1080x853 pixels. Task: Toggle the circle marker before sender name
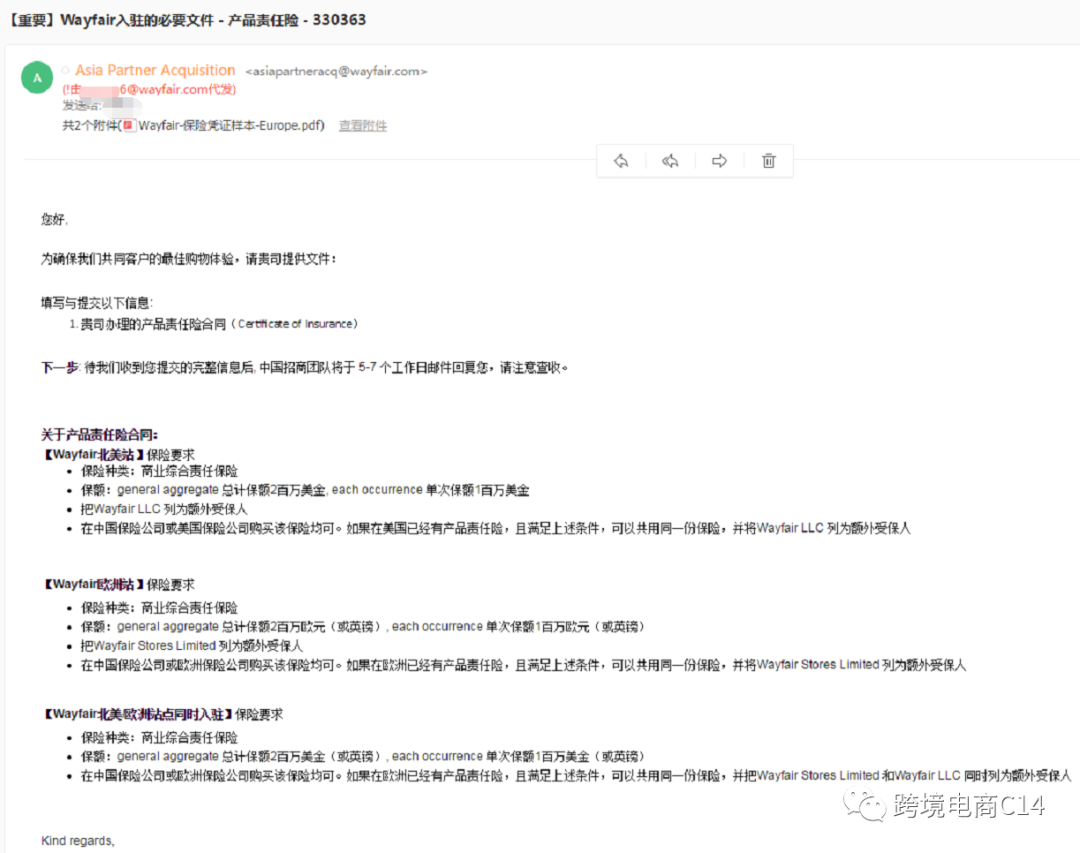tap(65, 70)
